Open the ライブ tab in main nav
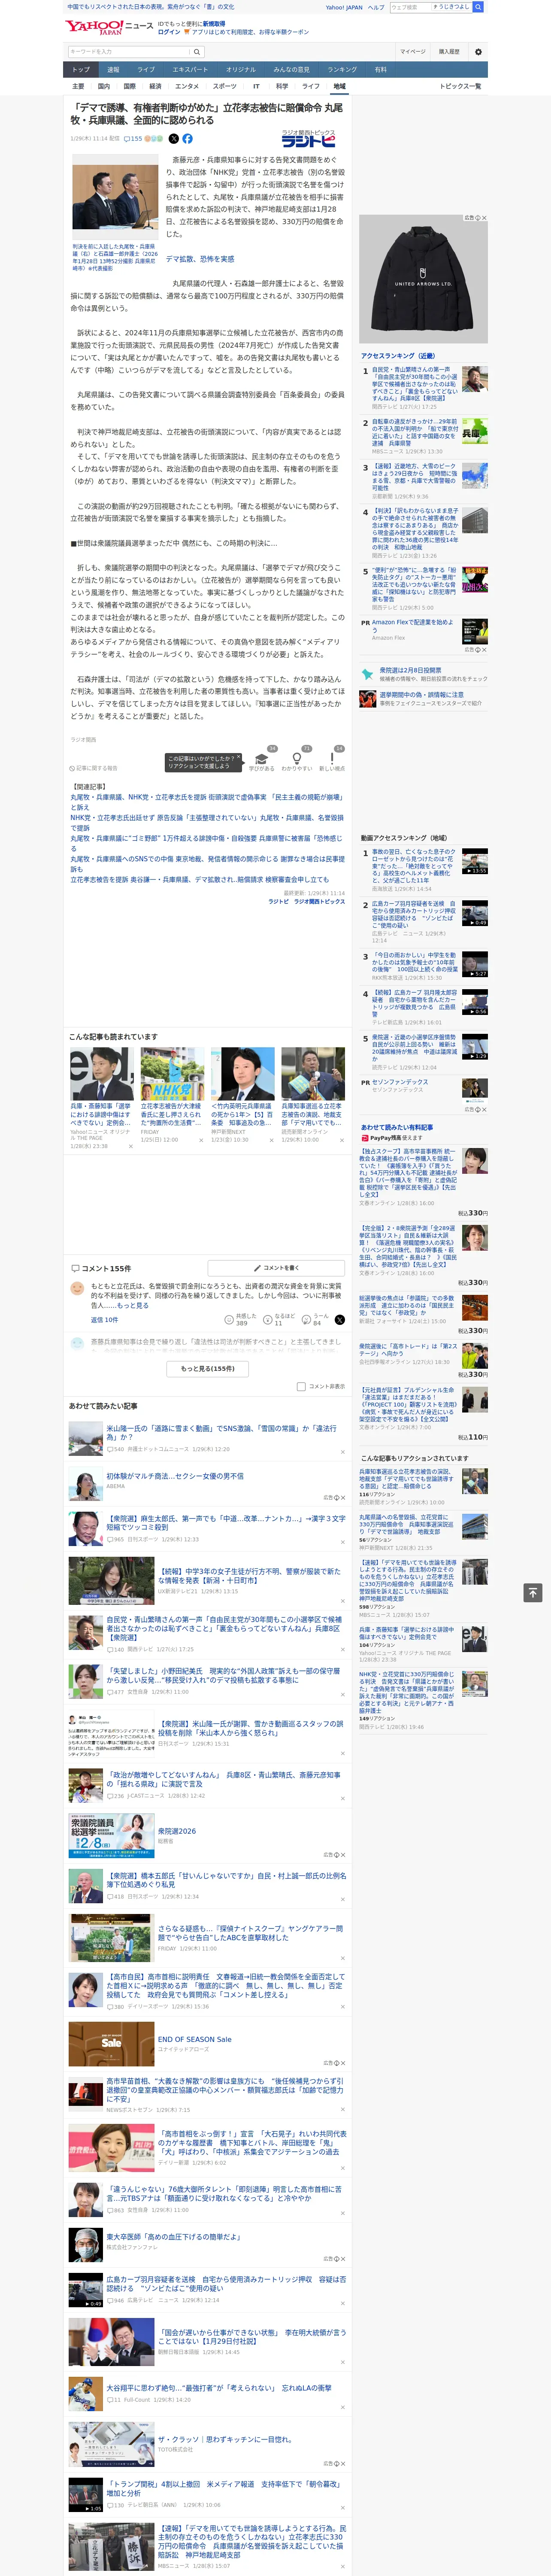Screen dimensions: 551x2576 [146, 70]
